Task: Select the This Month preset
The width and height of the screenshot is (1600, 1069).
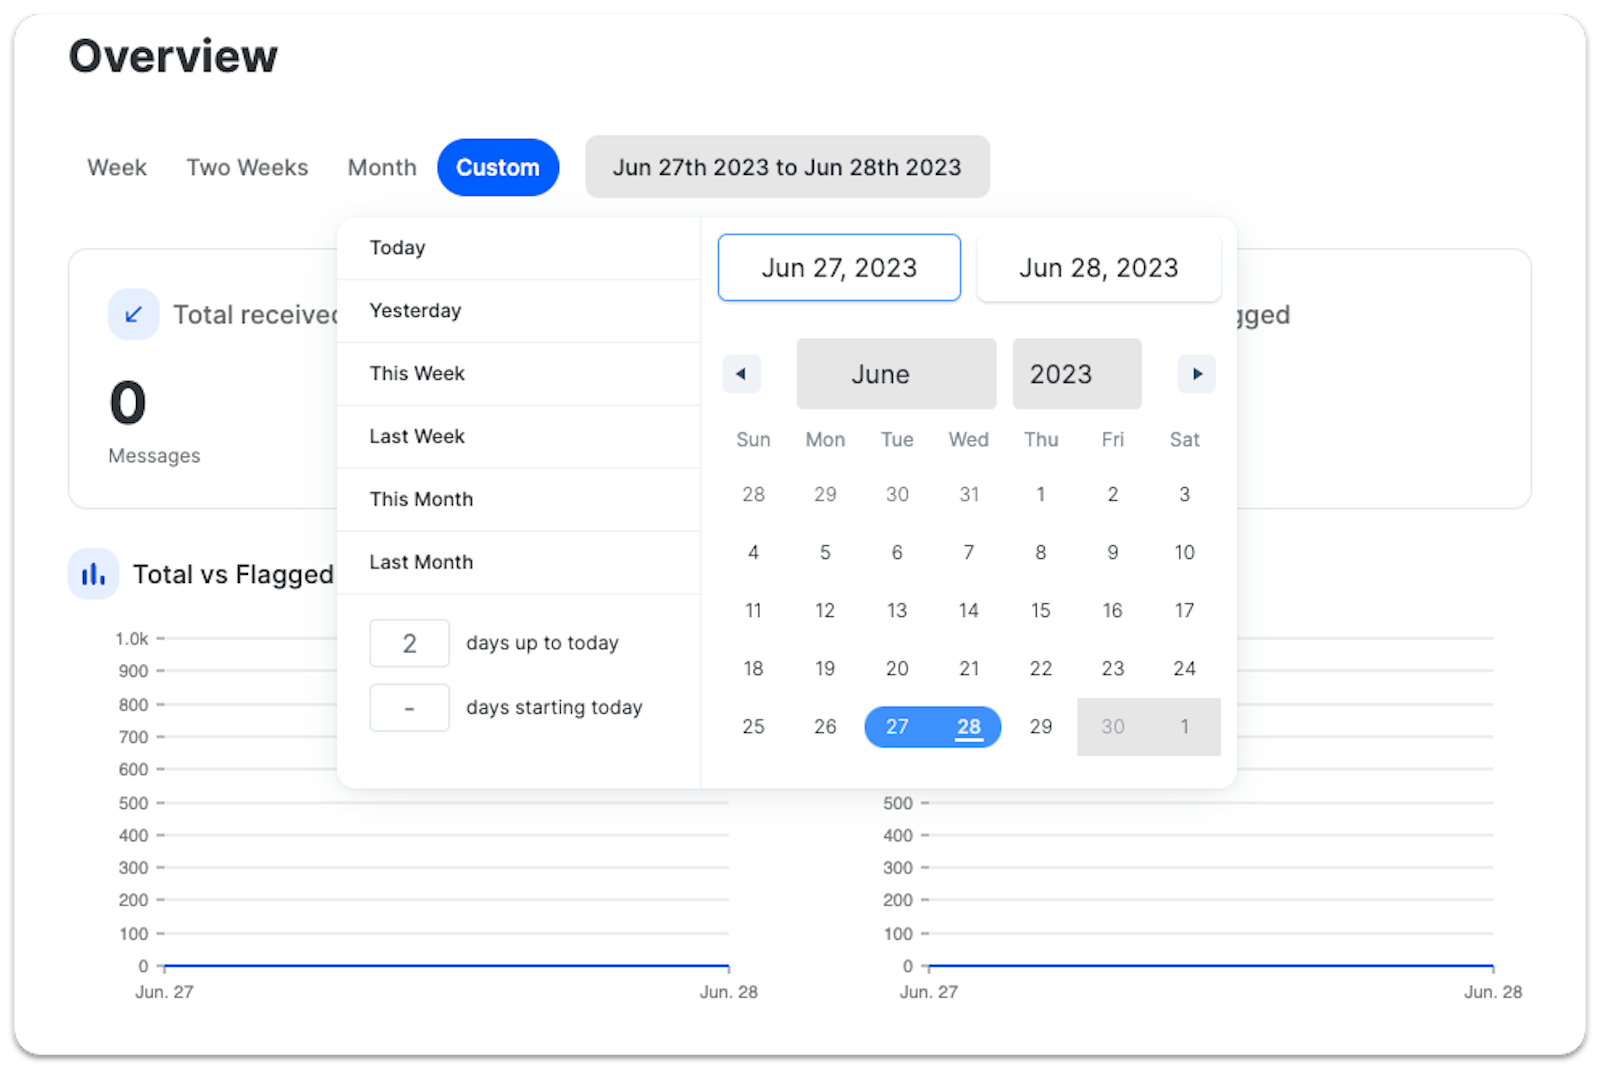Action: (x=421, y=499)
